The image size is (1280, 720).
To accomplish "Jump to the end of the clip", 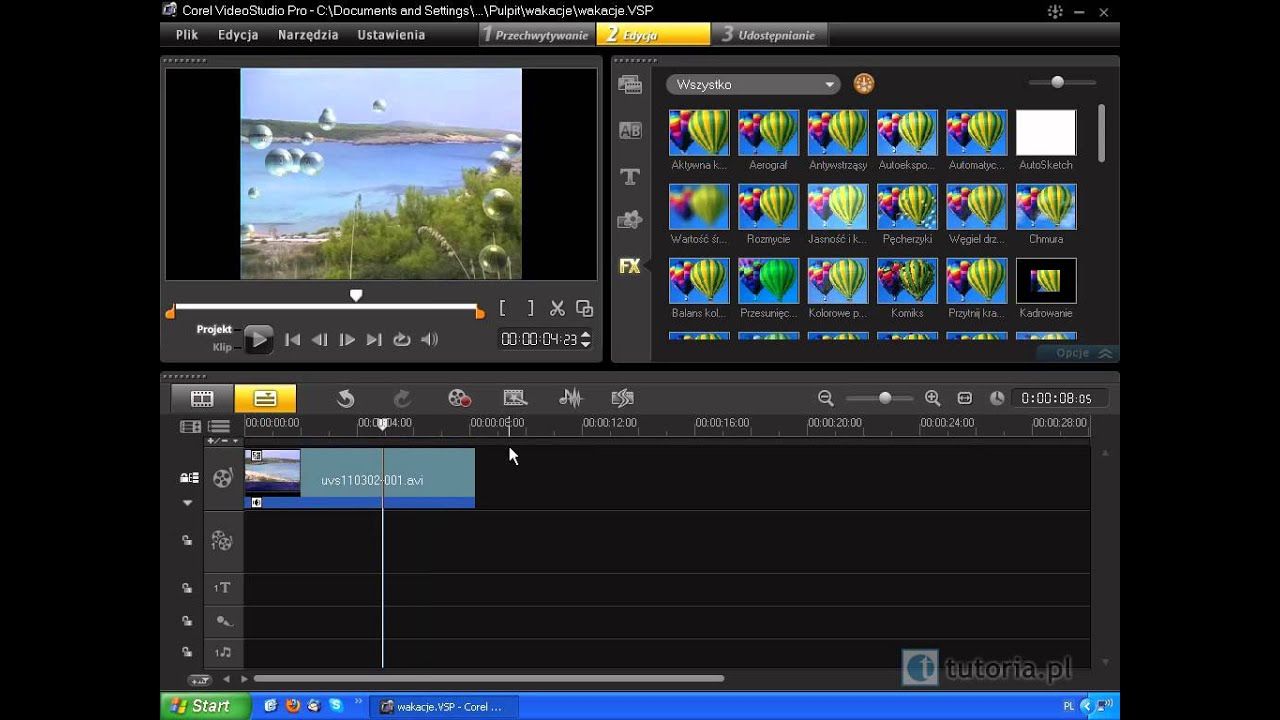I will click(x=374, y=340).
